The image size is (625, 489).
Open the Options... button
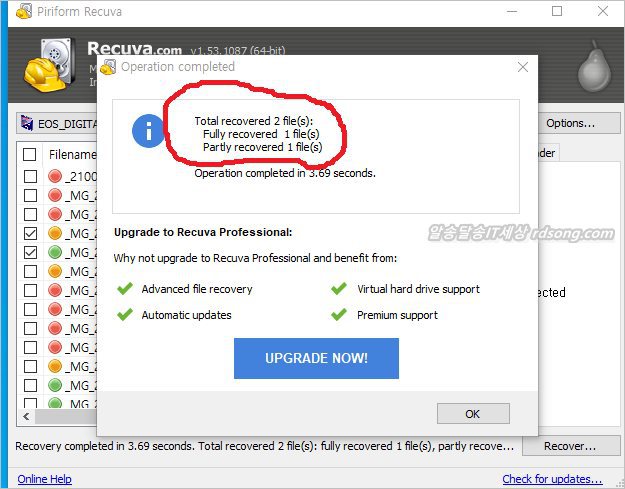(570, 123)
